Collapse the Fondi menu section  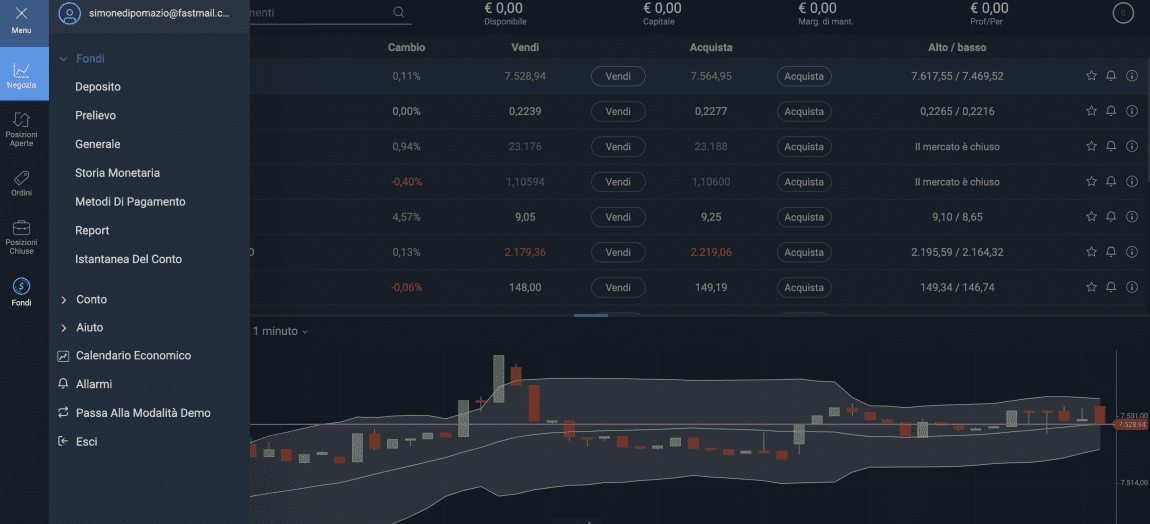[x=64, y=59]
